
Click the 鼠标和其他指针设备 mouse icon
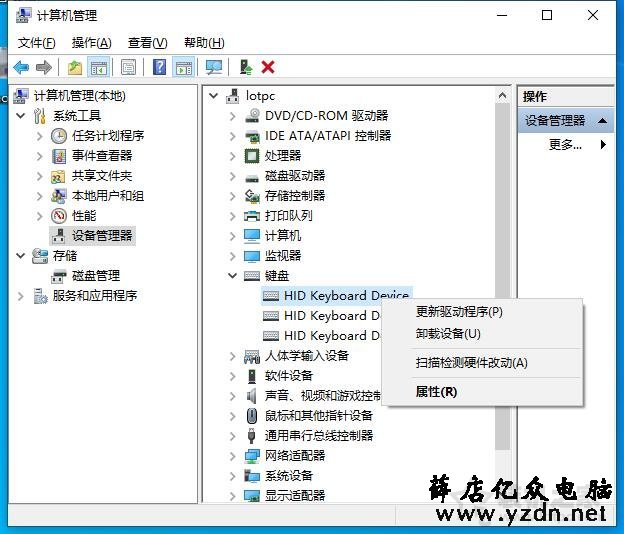coord(252,415)
